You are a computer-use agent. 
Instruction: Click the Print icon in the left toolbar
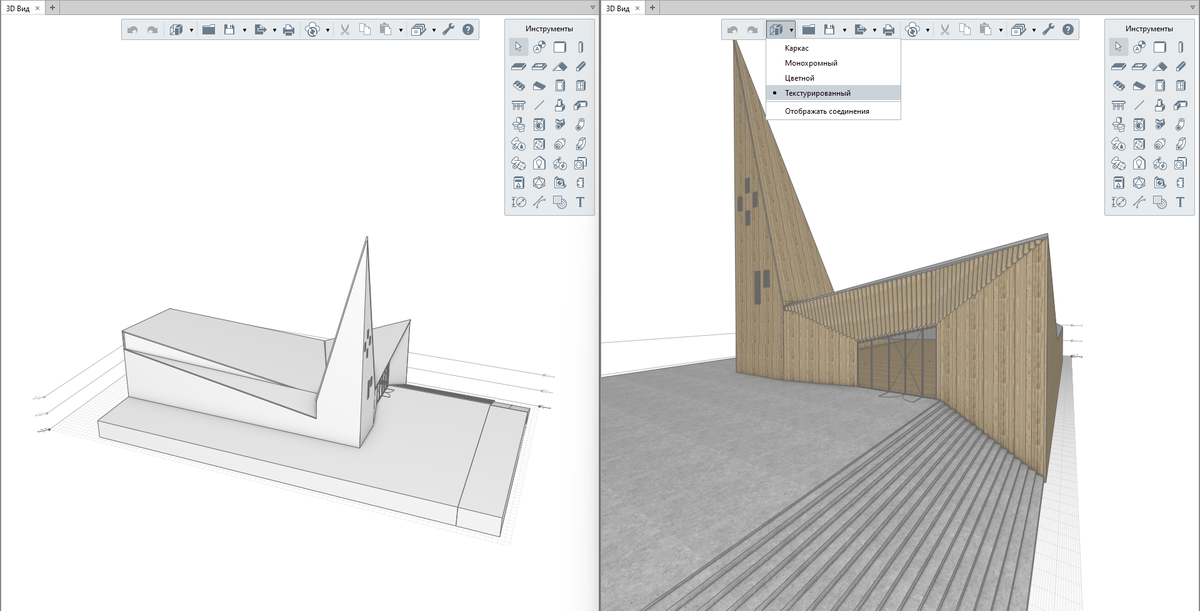[x=289, y=30]
